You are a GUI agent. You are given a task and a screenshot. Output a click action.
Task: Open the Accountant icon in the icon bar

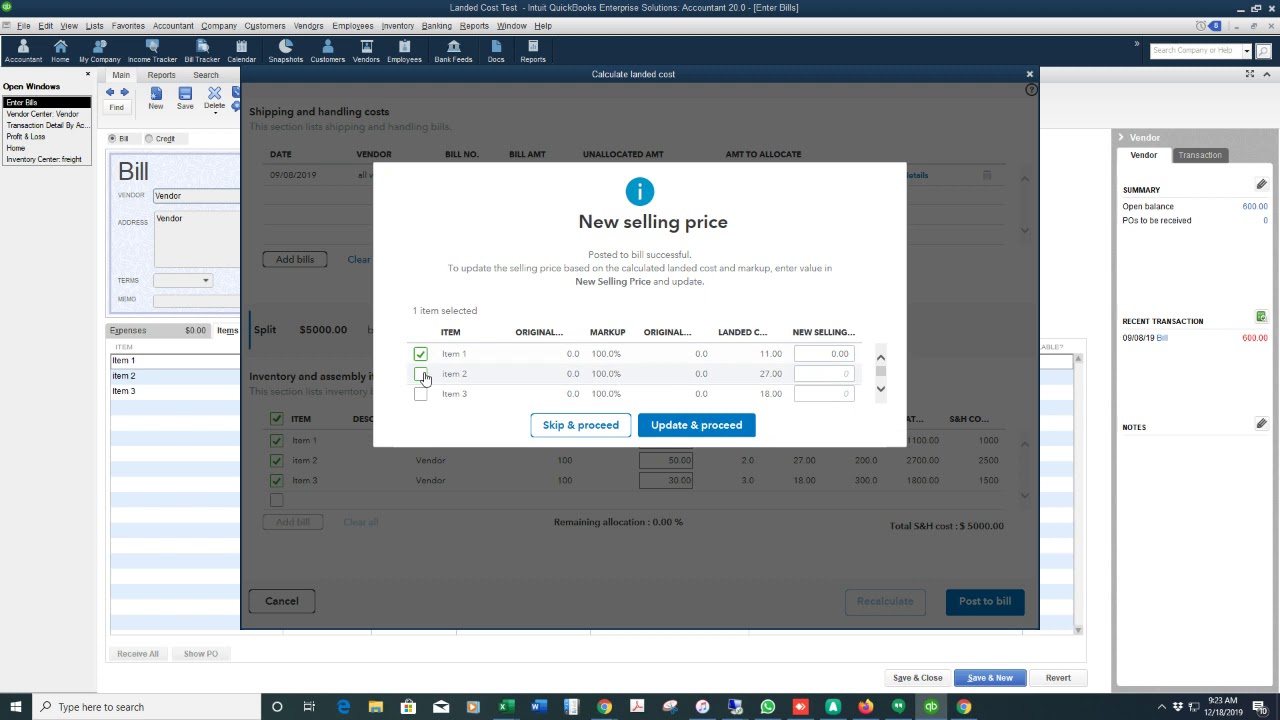[23, 51]
